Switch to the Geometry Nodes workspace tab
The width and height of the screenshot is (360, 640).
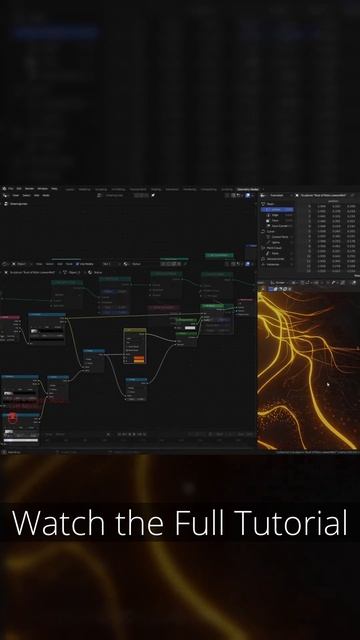pos(248,189)
